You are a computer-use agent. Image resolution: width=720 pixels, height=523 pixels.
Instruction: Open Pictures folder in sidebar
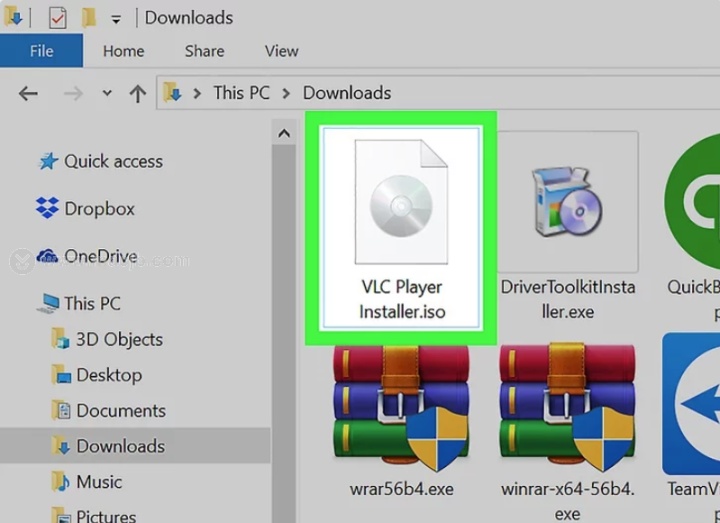[106, 515]
